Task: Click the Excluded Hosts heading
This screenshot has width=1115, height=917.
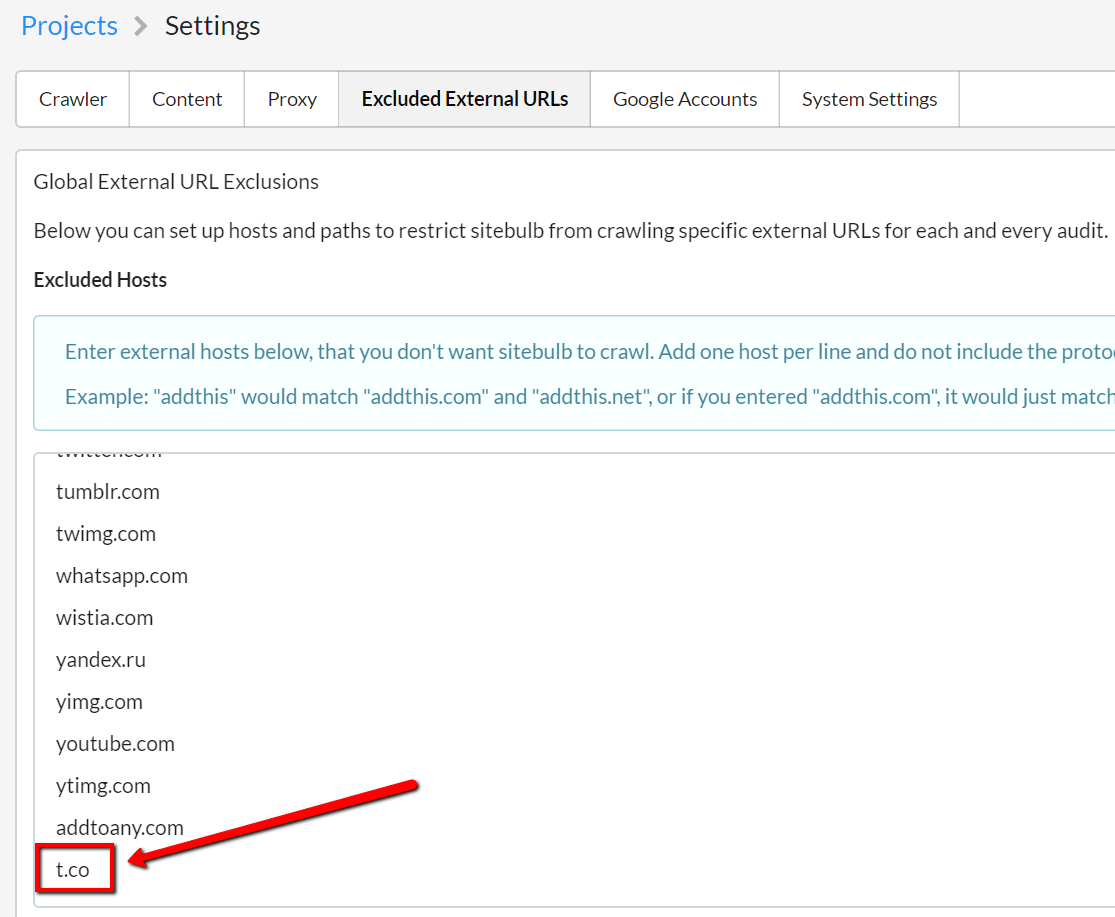Action: point(100,280)
